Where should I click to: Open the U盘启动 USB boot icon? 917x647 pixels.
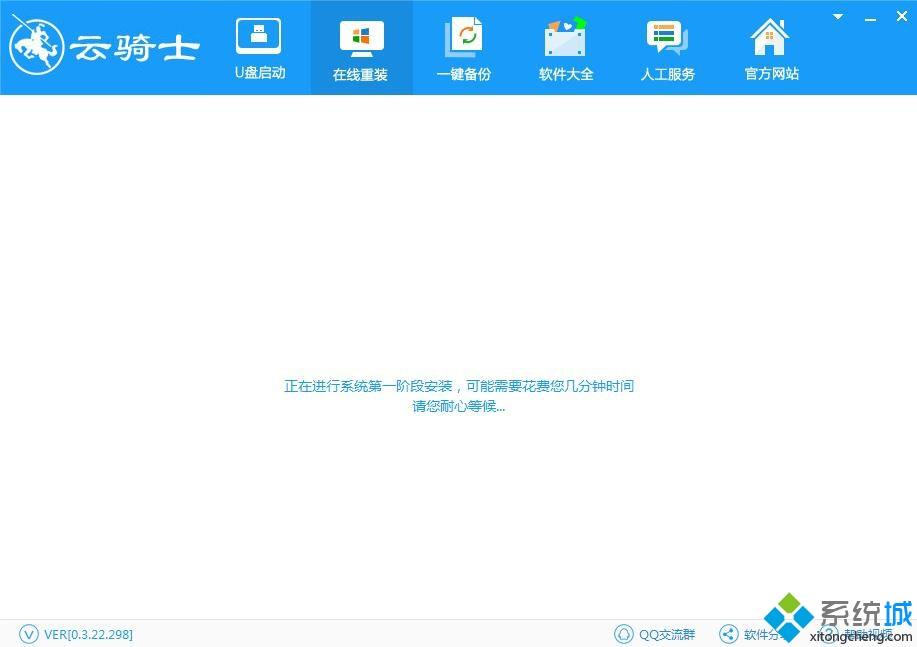[x=258, y=37]
